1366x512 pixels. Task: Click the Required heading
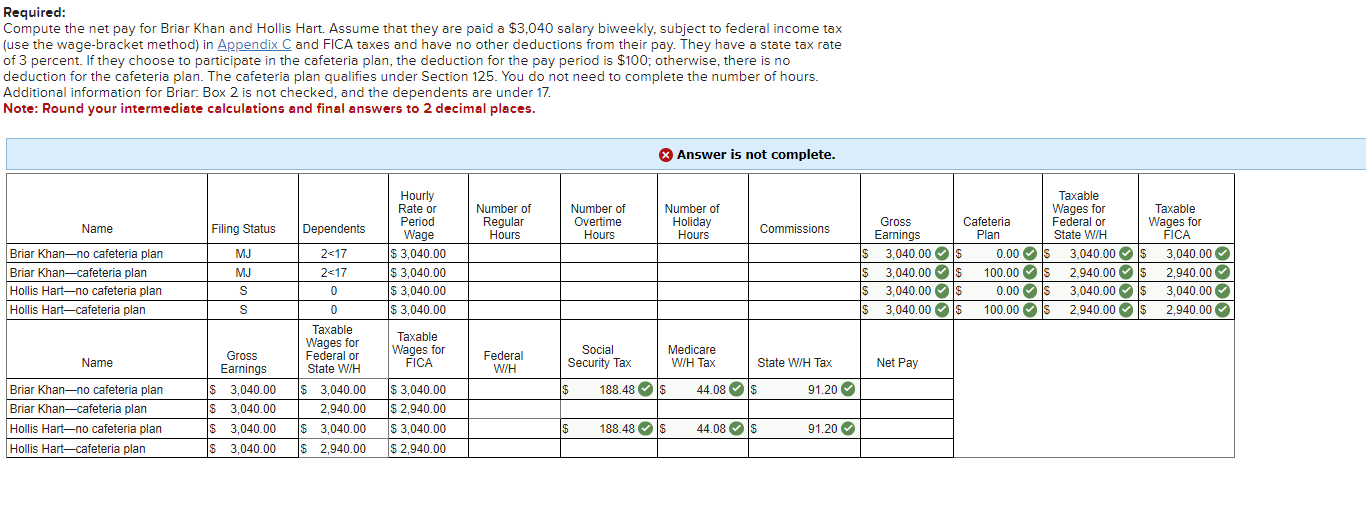click(36, 13)
